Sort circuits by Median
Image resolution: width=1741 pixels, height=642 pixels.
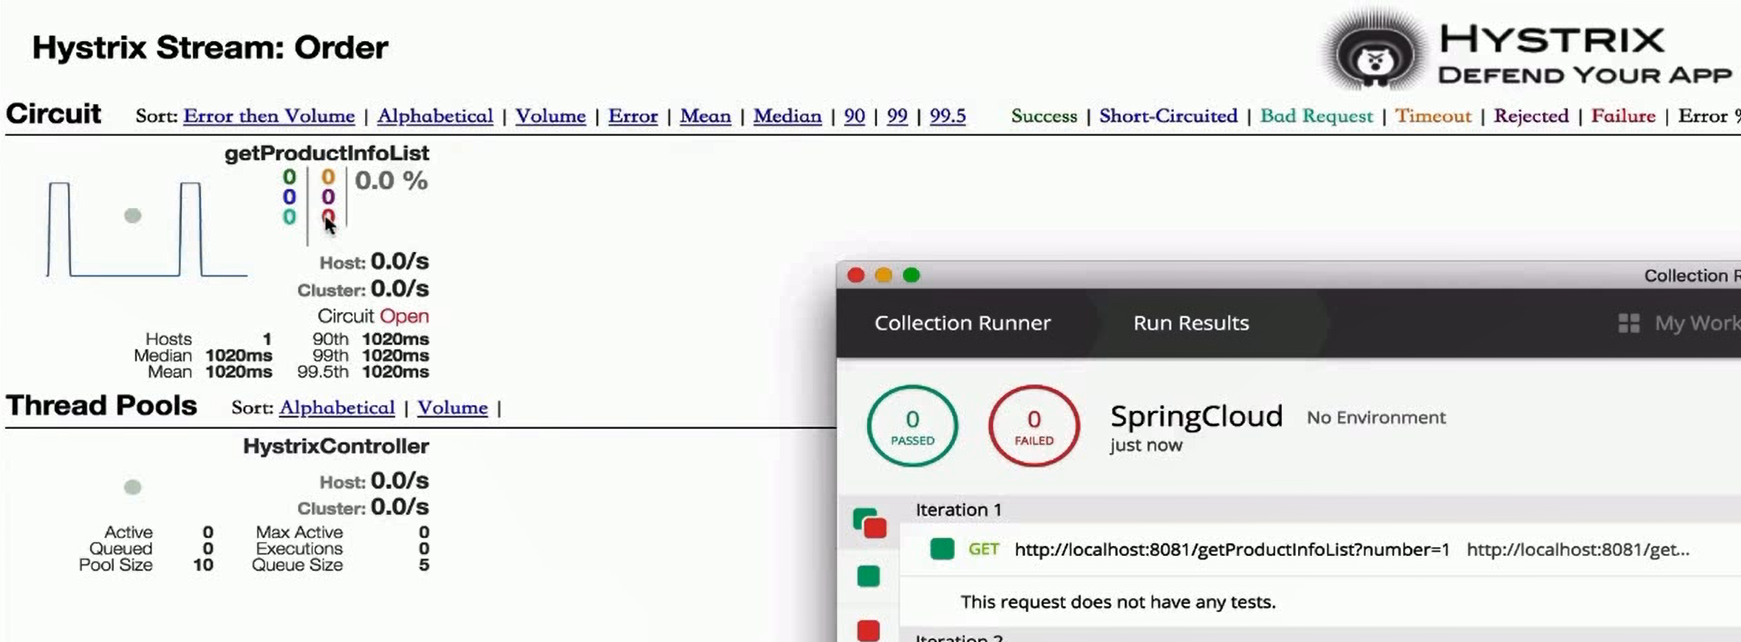tap(788, 116)
